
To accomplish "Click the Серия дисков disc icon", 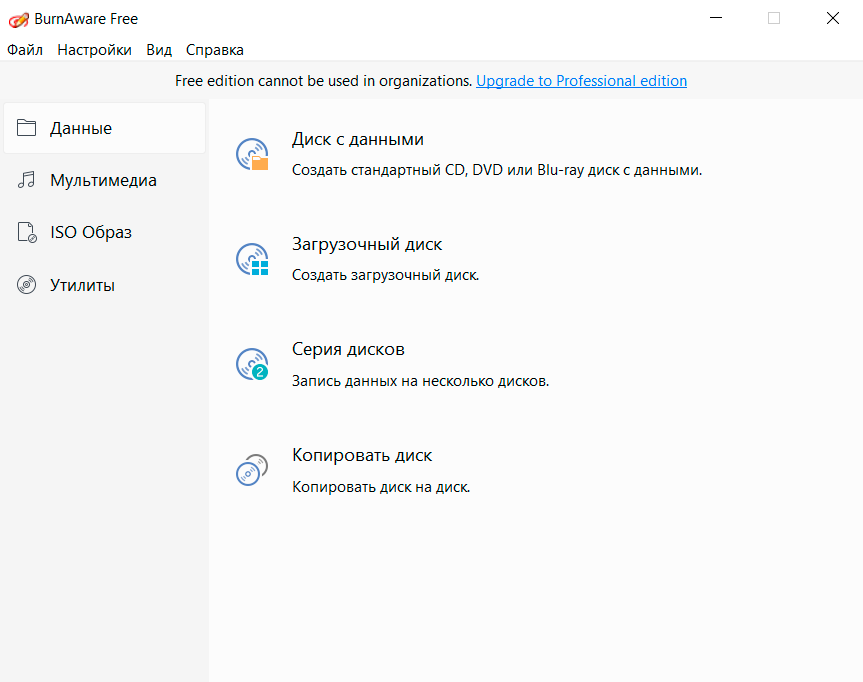I will pos(252,364).
